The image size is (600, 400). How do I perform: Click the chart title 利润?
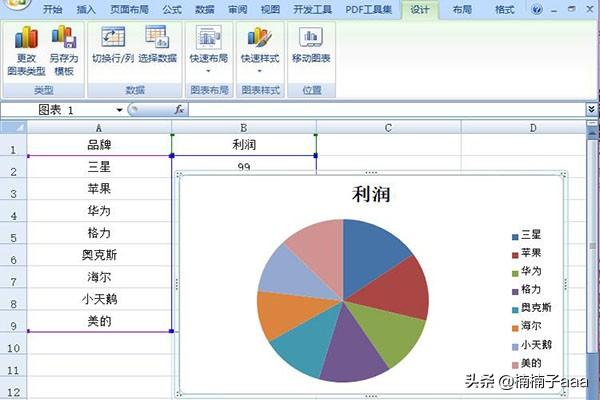[x=371, y=194]
